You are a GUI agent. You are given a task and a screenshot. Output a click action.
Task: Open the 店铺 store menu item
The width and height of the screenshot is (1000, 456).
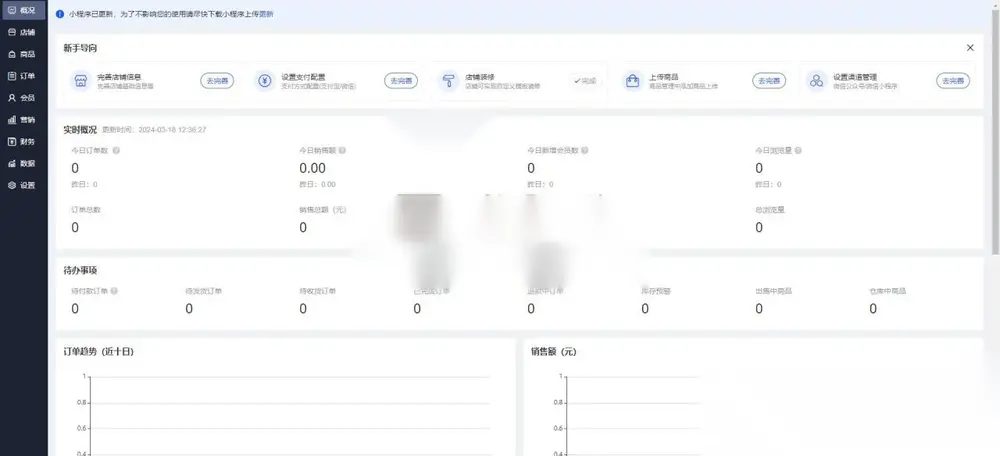click(x=23, y=33)
